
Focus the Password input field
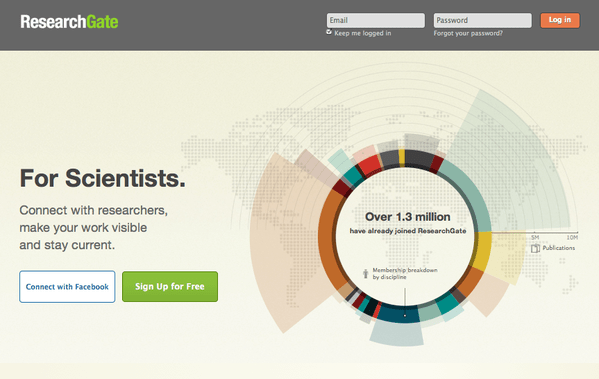click(482, 20)
